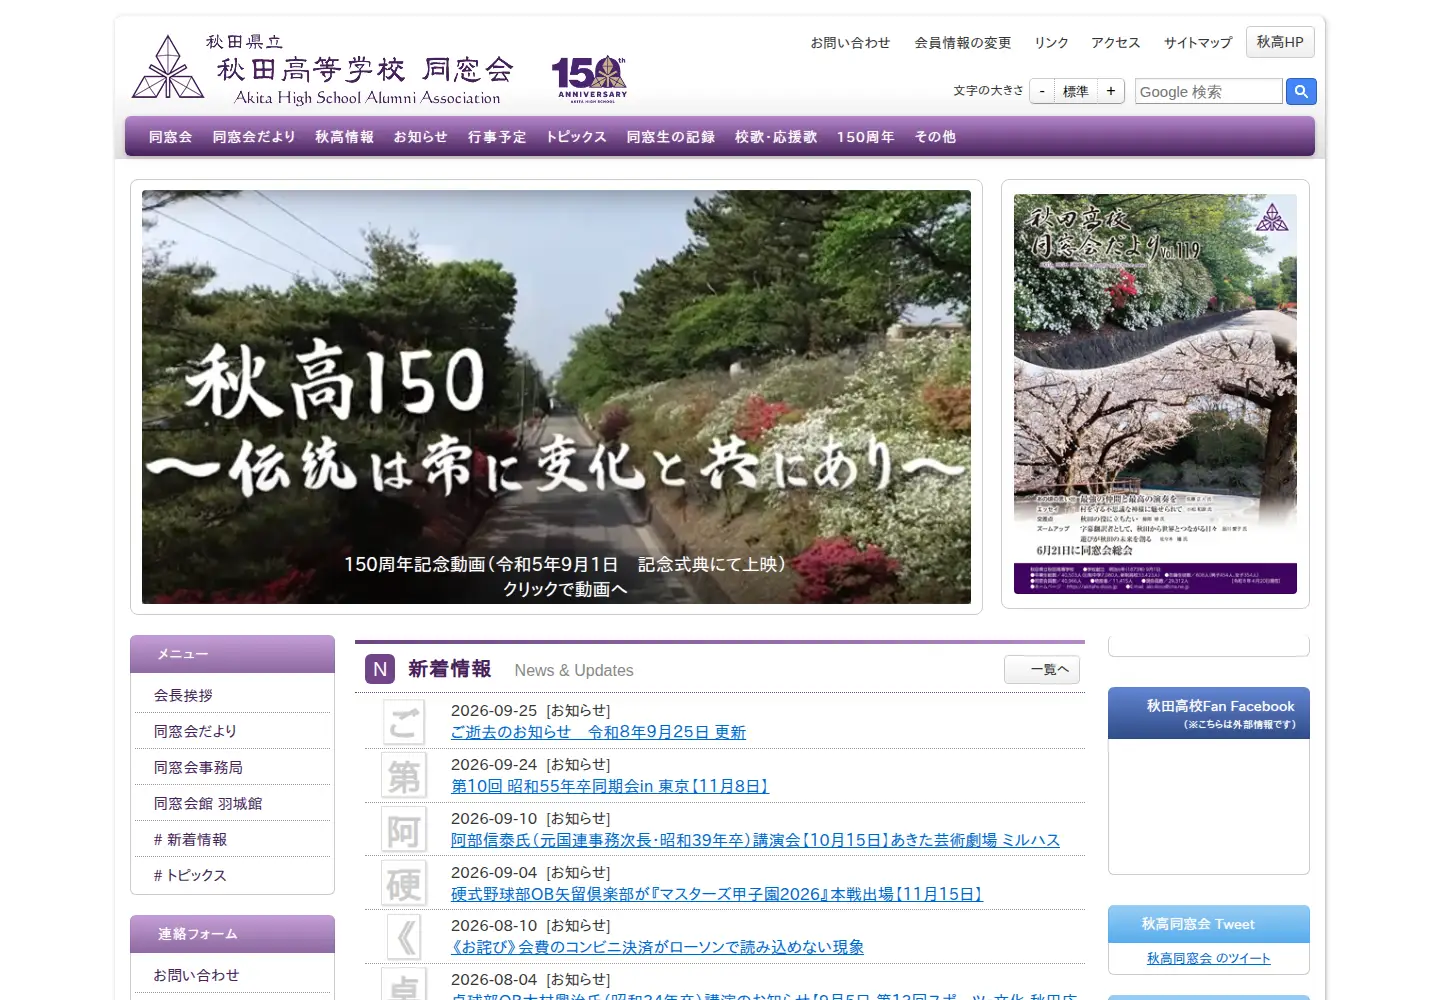Play the 秋高150 anniversary video banner
The image size is (1440, 1000).
(x=556, y=397)
